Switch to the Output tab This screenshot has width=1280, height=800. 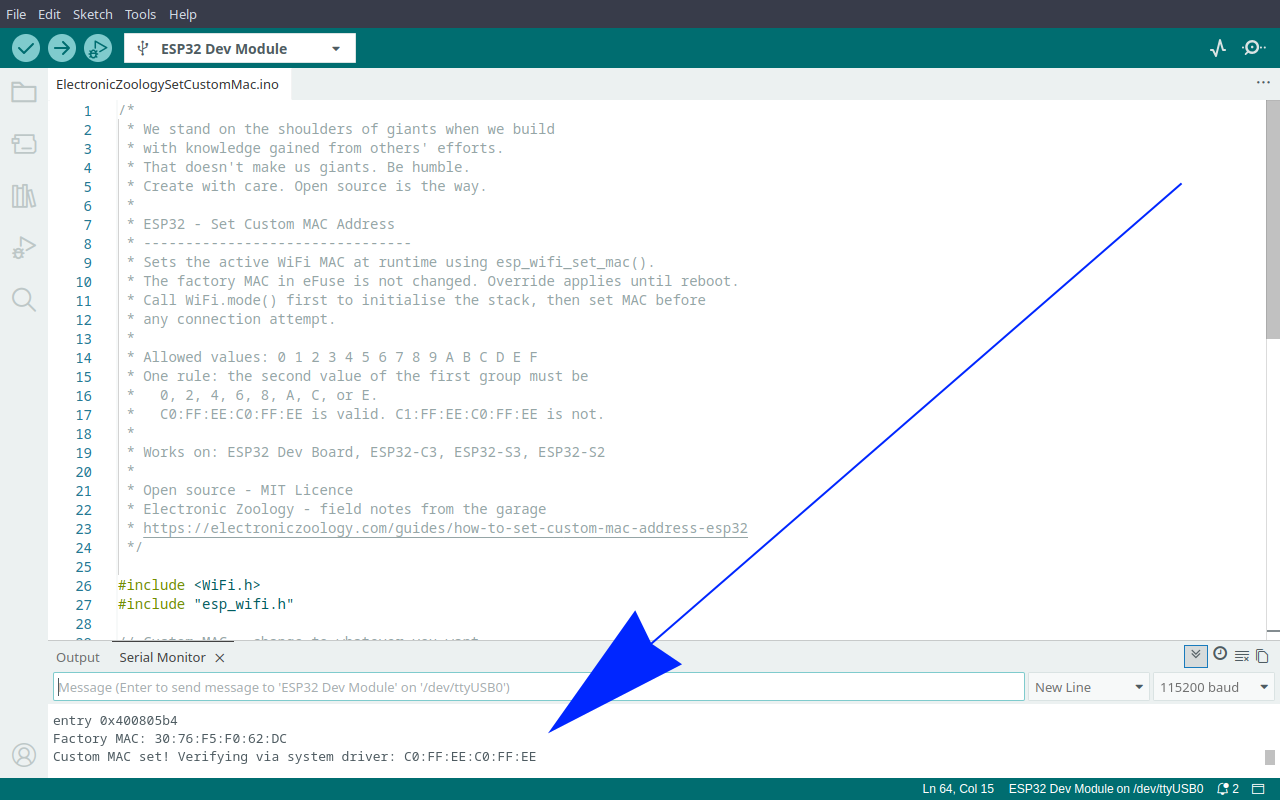pyautogui.click(x=78, y=657)
